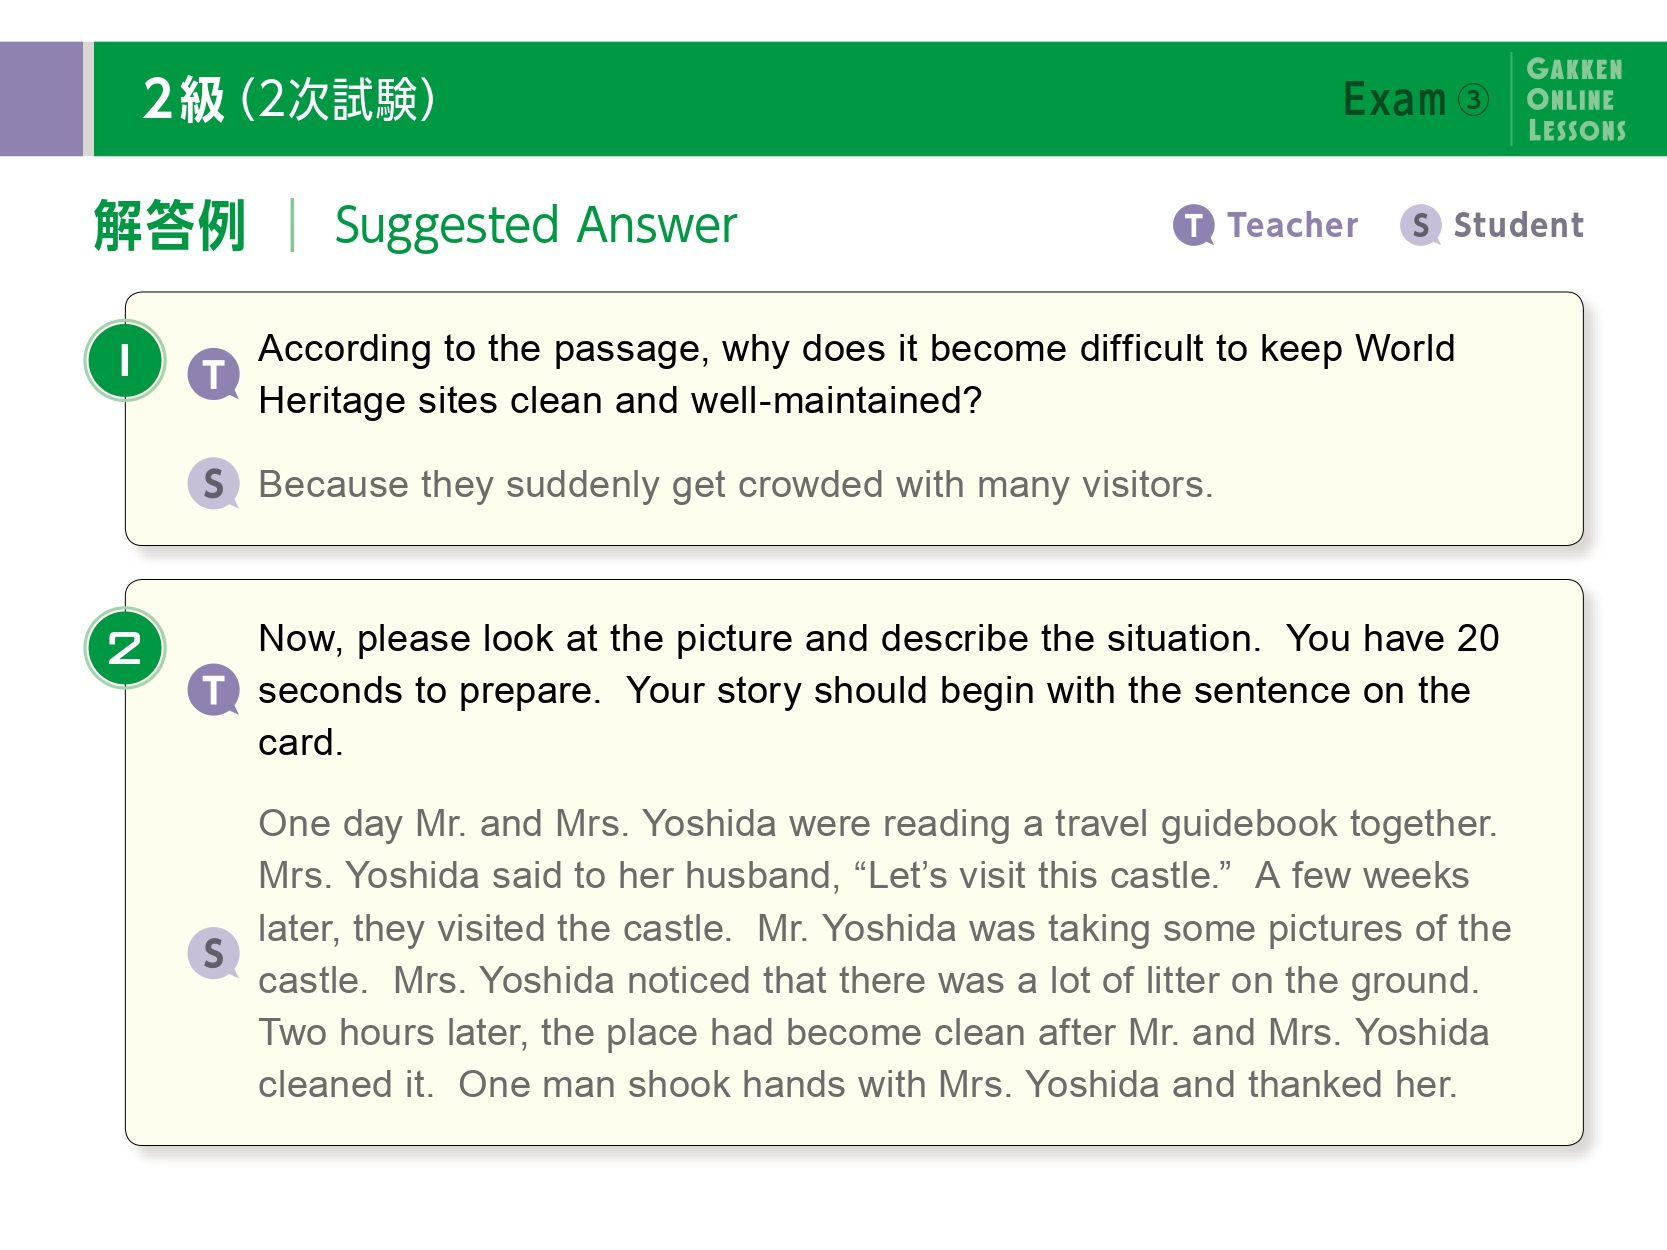Click the purple block at the header's left

pyautogui.click(x=41, y=99)
